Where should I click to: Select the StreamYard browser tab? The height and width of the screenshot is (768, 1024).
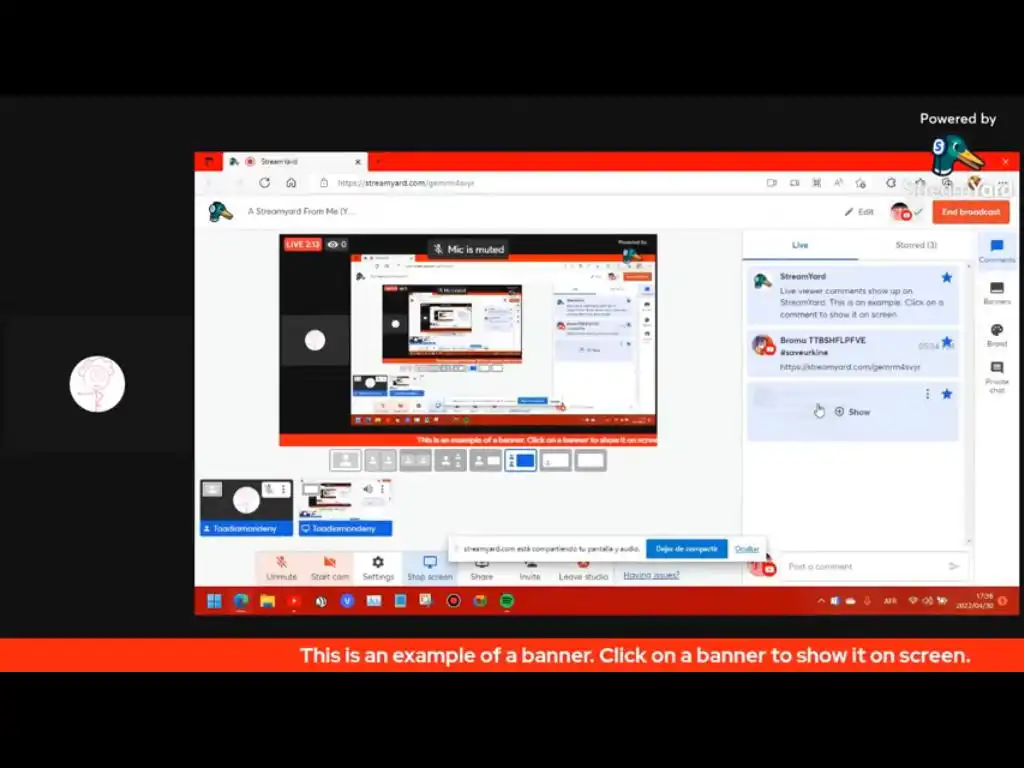click(x=295, y=161)
